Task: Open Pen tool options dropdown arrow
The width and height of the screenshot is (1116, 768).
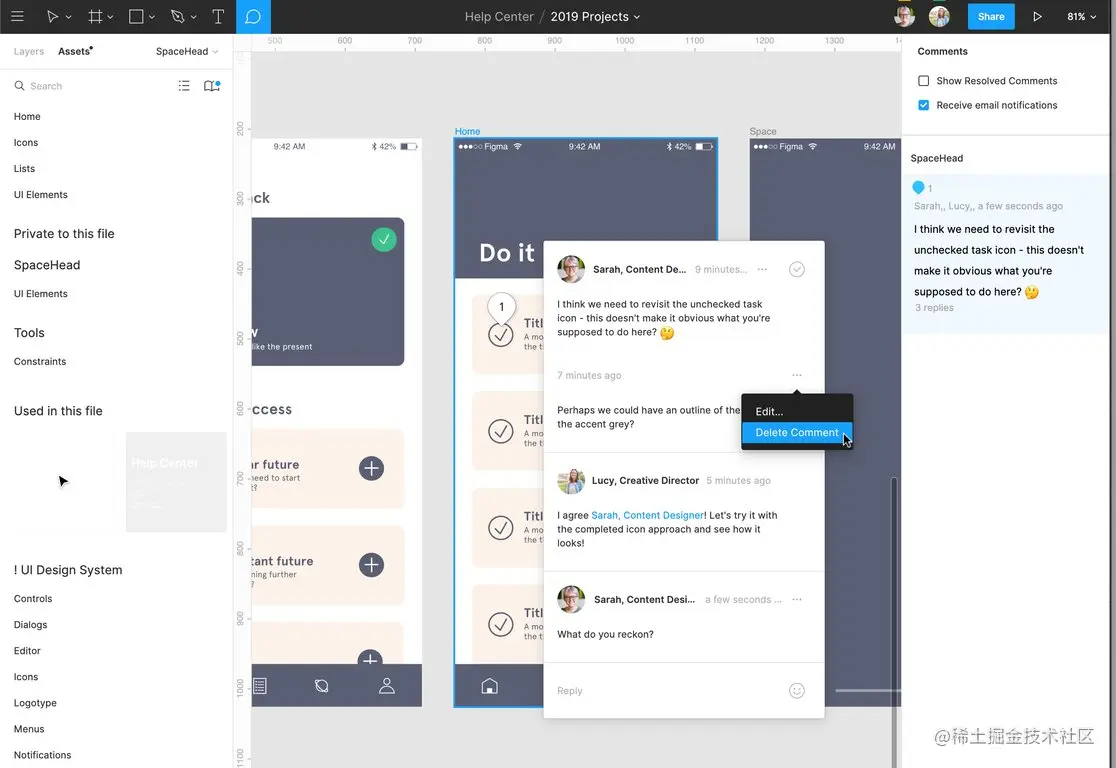Action: [x=194, y=17]
